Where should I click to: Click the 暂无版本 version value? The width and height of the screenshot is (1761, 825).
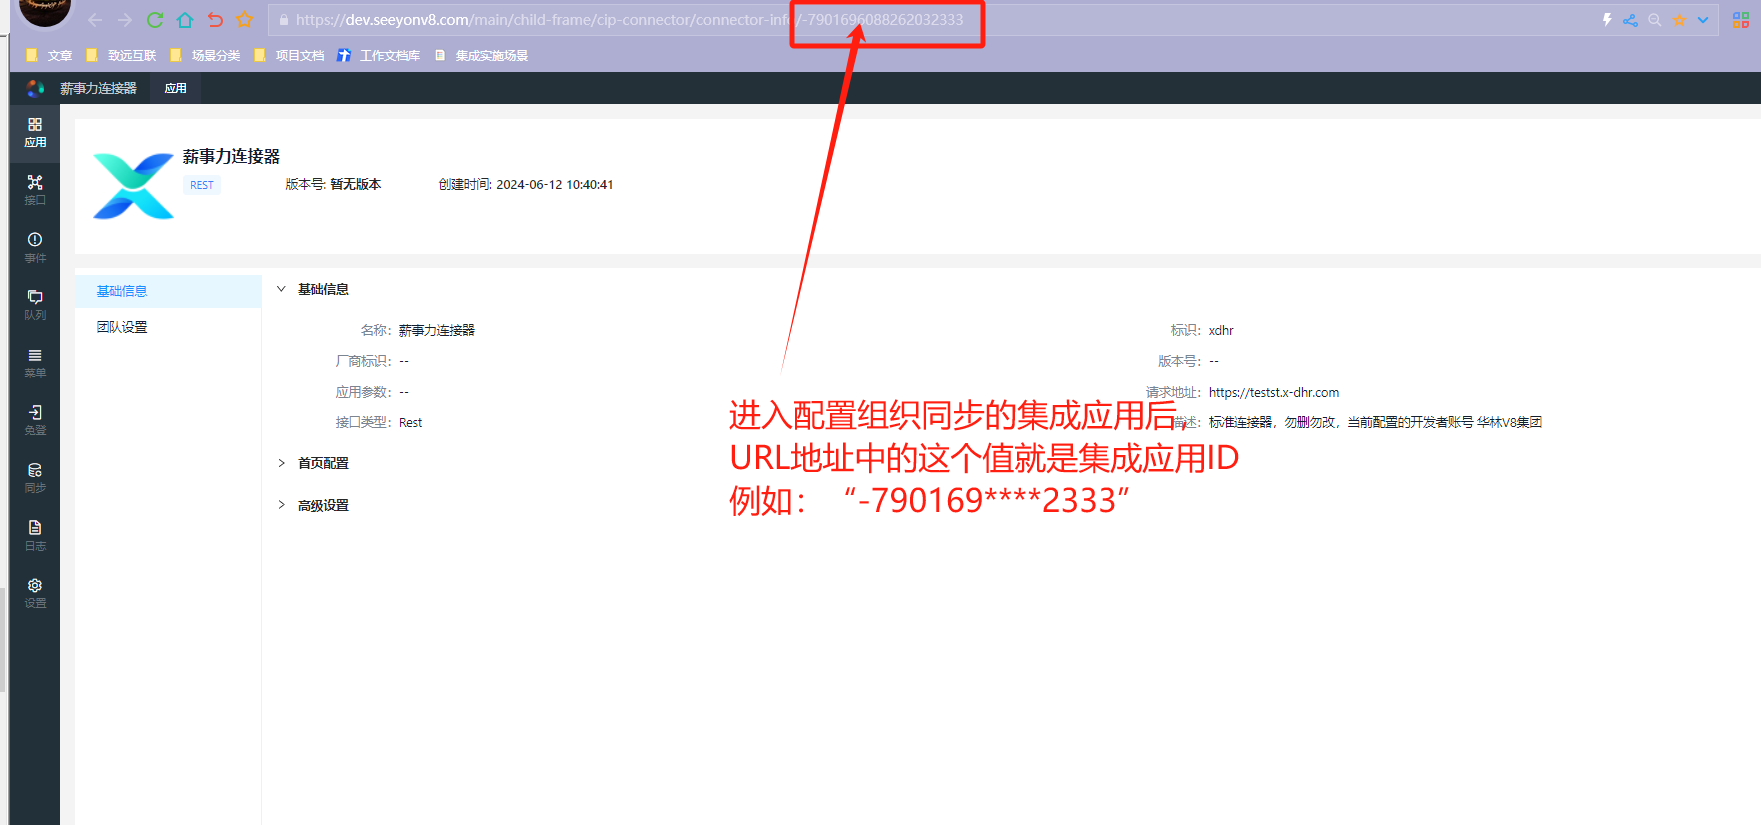coord(356,184)
